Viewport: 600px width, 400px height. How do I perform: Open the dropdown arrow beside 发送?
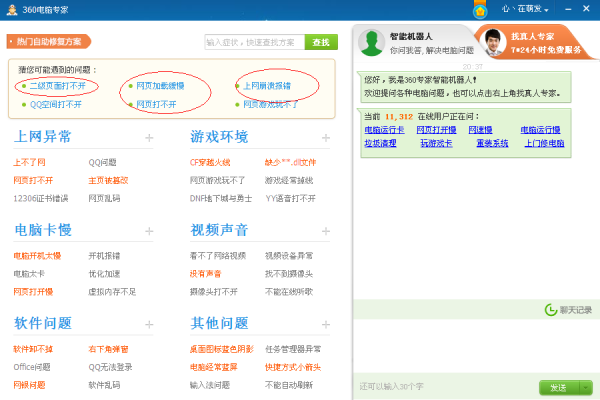tap(586, 388)
